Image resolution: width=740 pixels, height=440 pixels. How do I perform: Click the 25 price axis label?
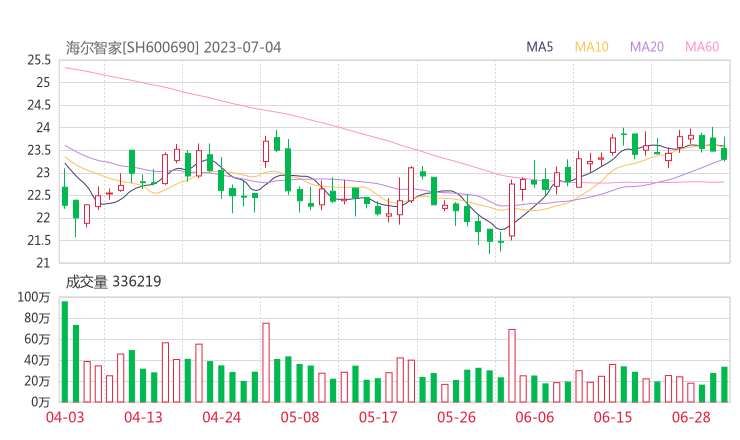(x=43, y=83)
